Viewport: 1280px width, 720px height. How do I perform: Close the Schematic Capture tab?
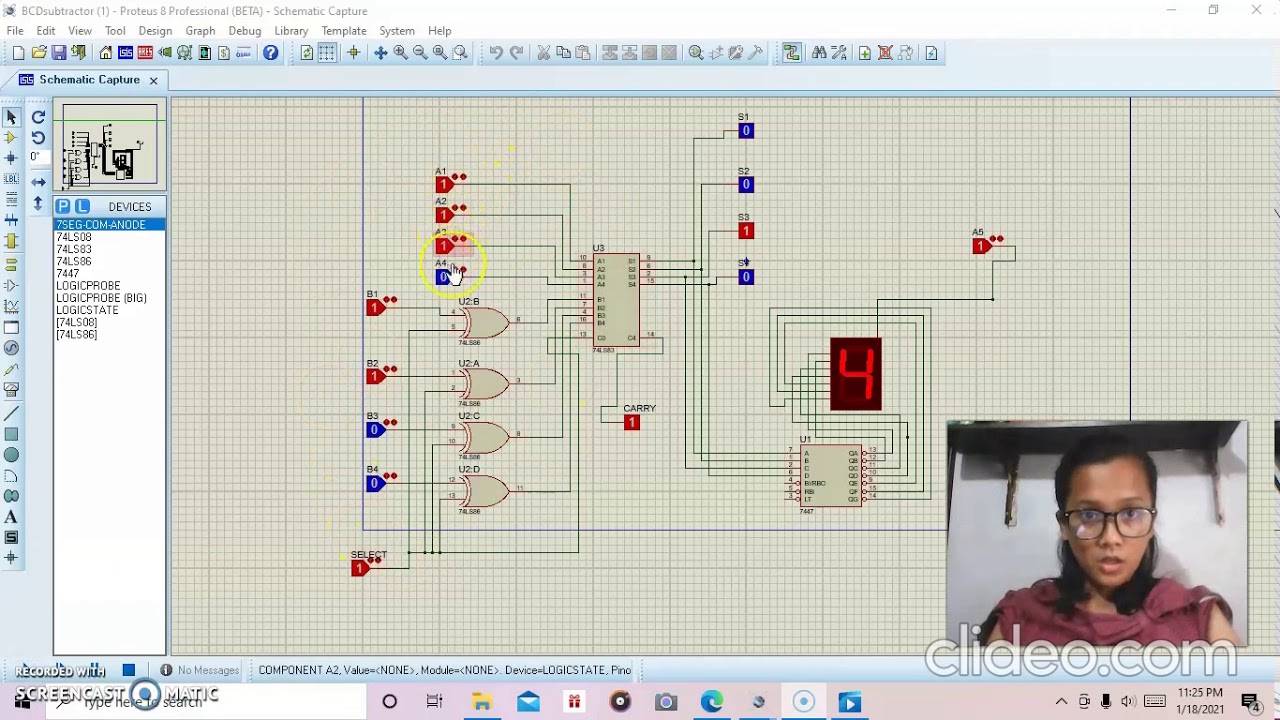click(x=153, y=80)
